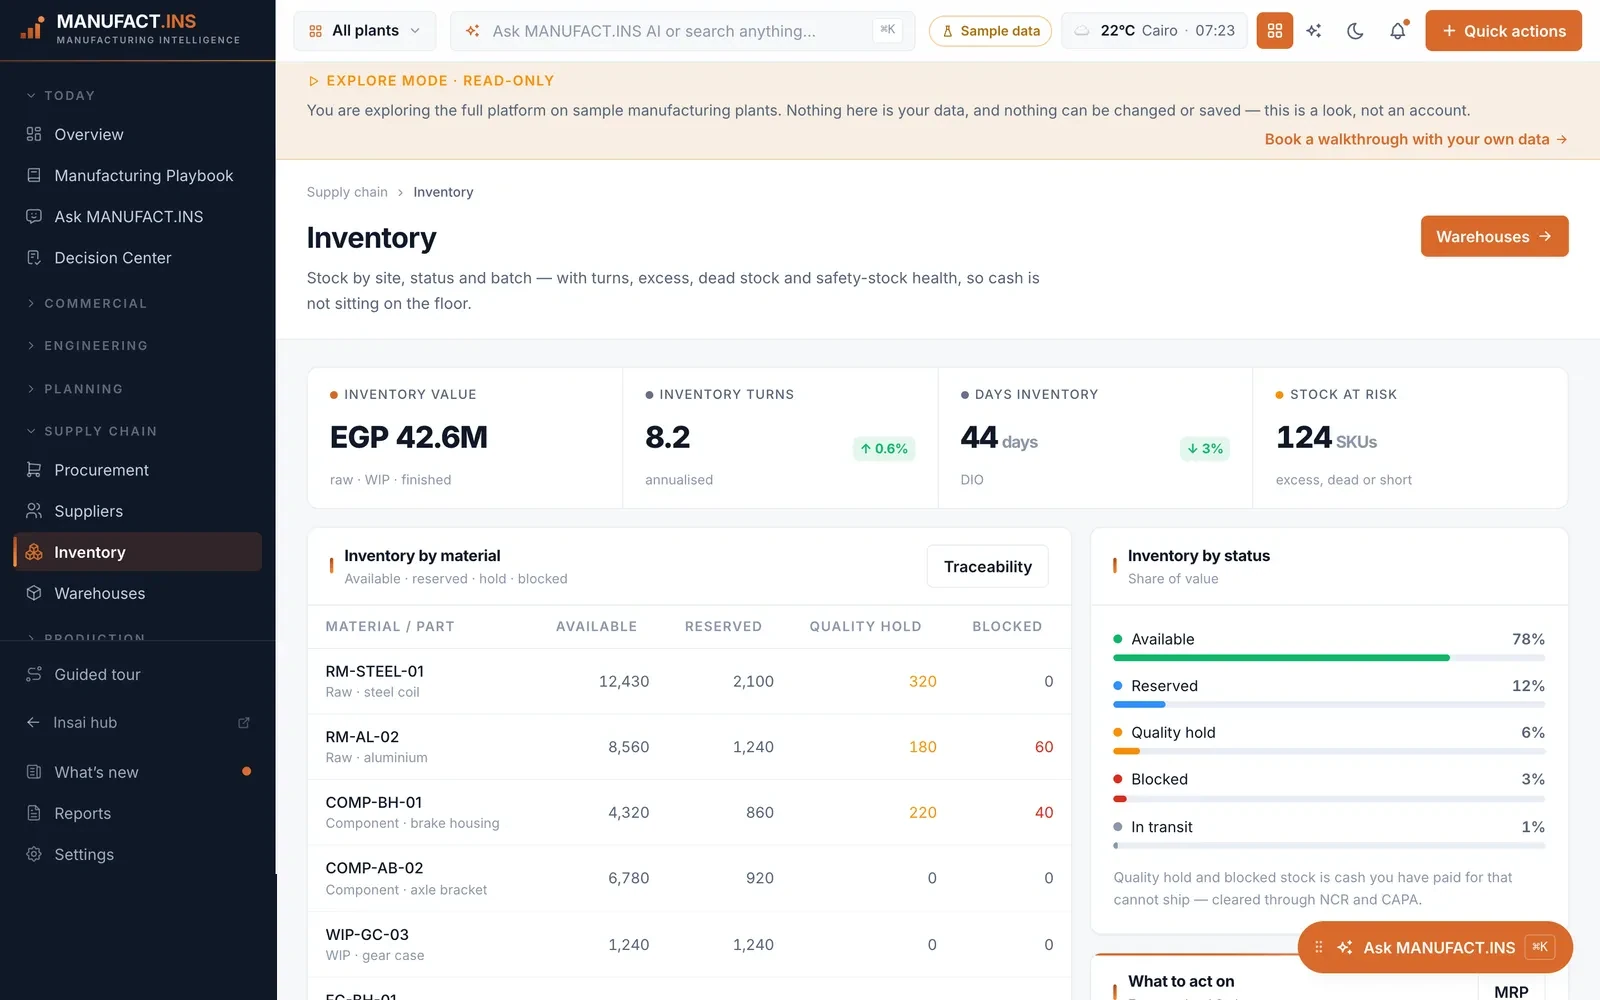Click the drag handle on floating Ask button
This screenshot has height=1000, width=1600.
(1318, 947)
